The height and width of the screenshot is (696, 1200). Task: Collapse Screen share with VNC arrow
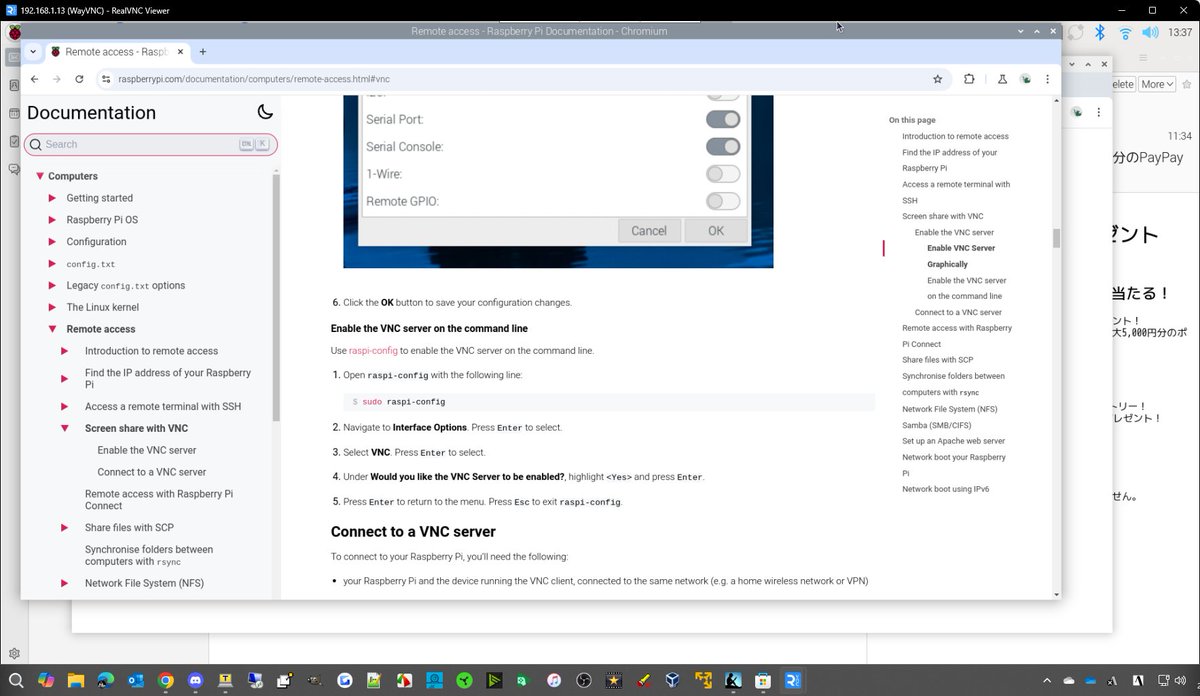pyautogui.click(x=65, y=428)
